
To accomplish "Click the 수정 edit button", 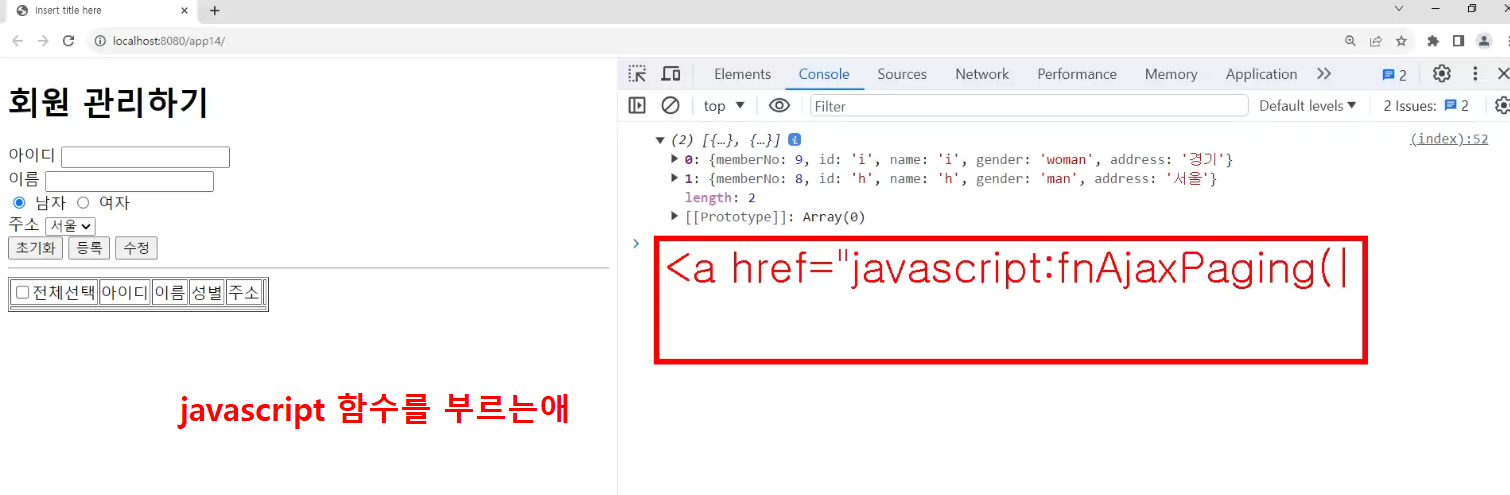I will pyautogui.click(x=136, y=248).
